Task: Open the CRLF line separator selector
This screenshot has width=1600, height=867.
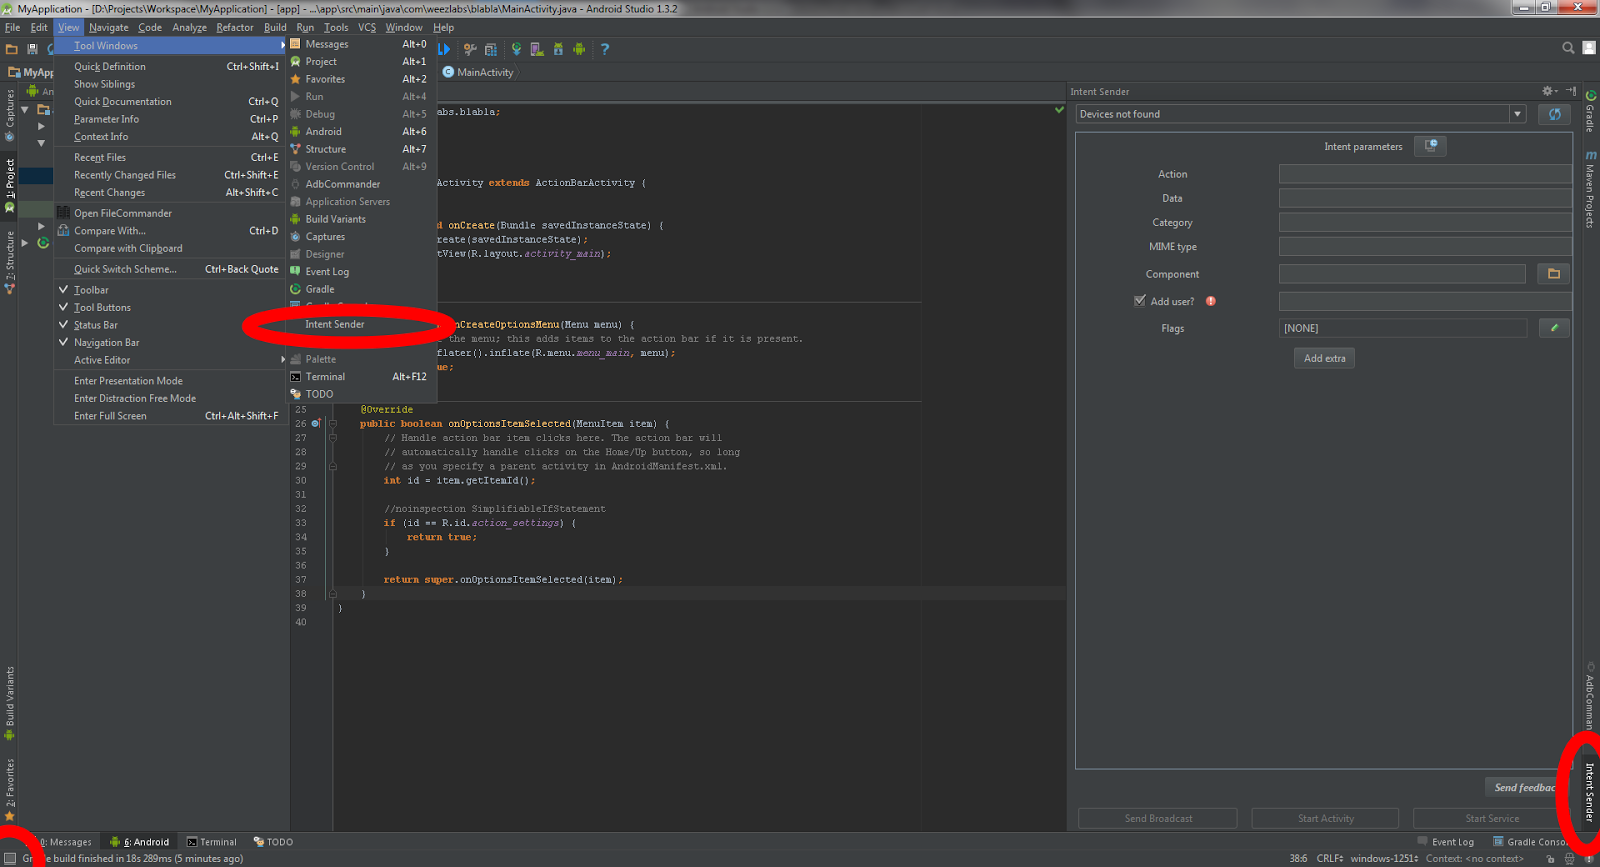Action: tap(1330, 858)
